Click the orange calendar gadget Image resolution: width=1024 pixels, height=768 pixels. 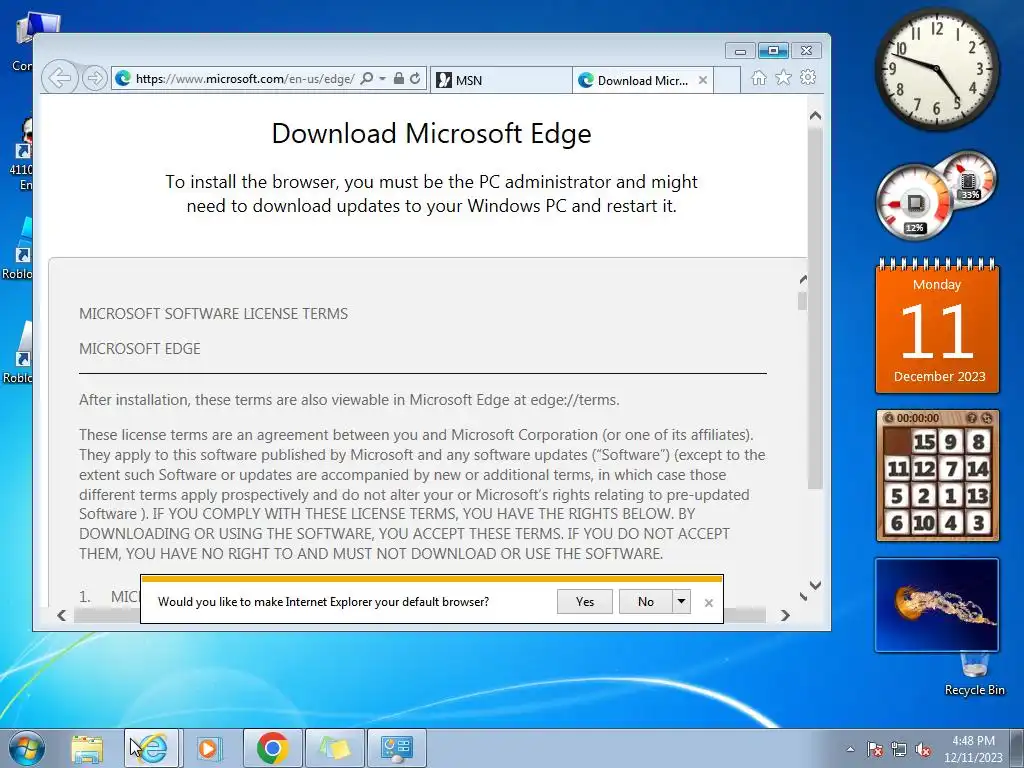tap(937, 327)
